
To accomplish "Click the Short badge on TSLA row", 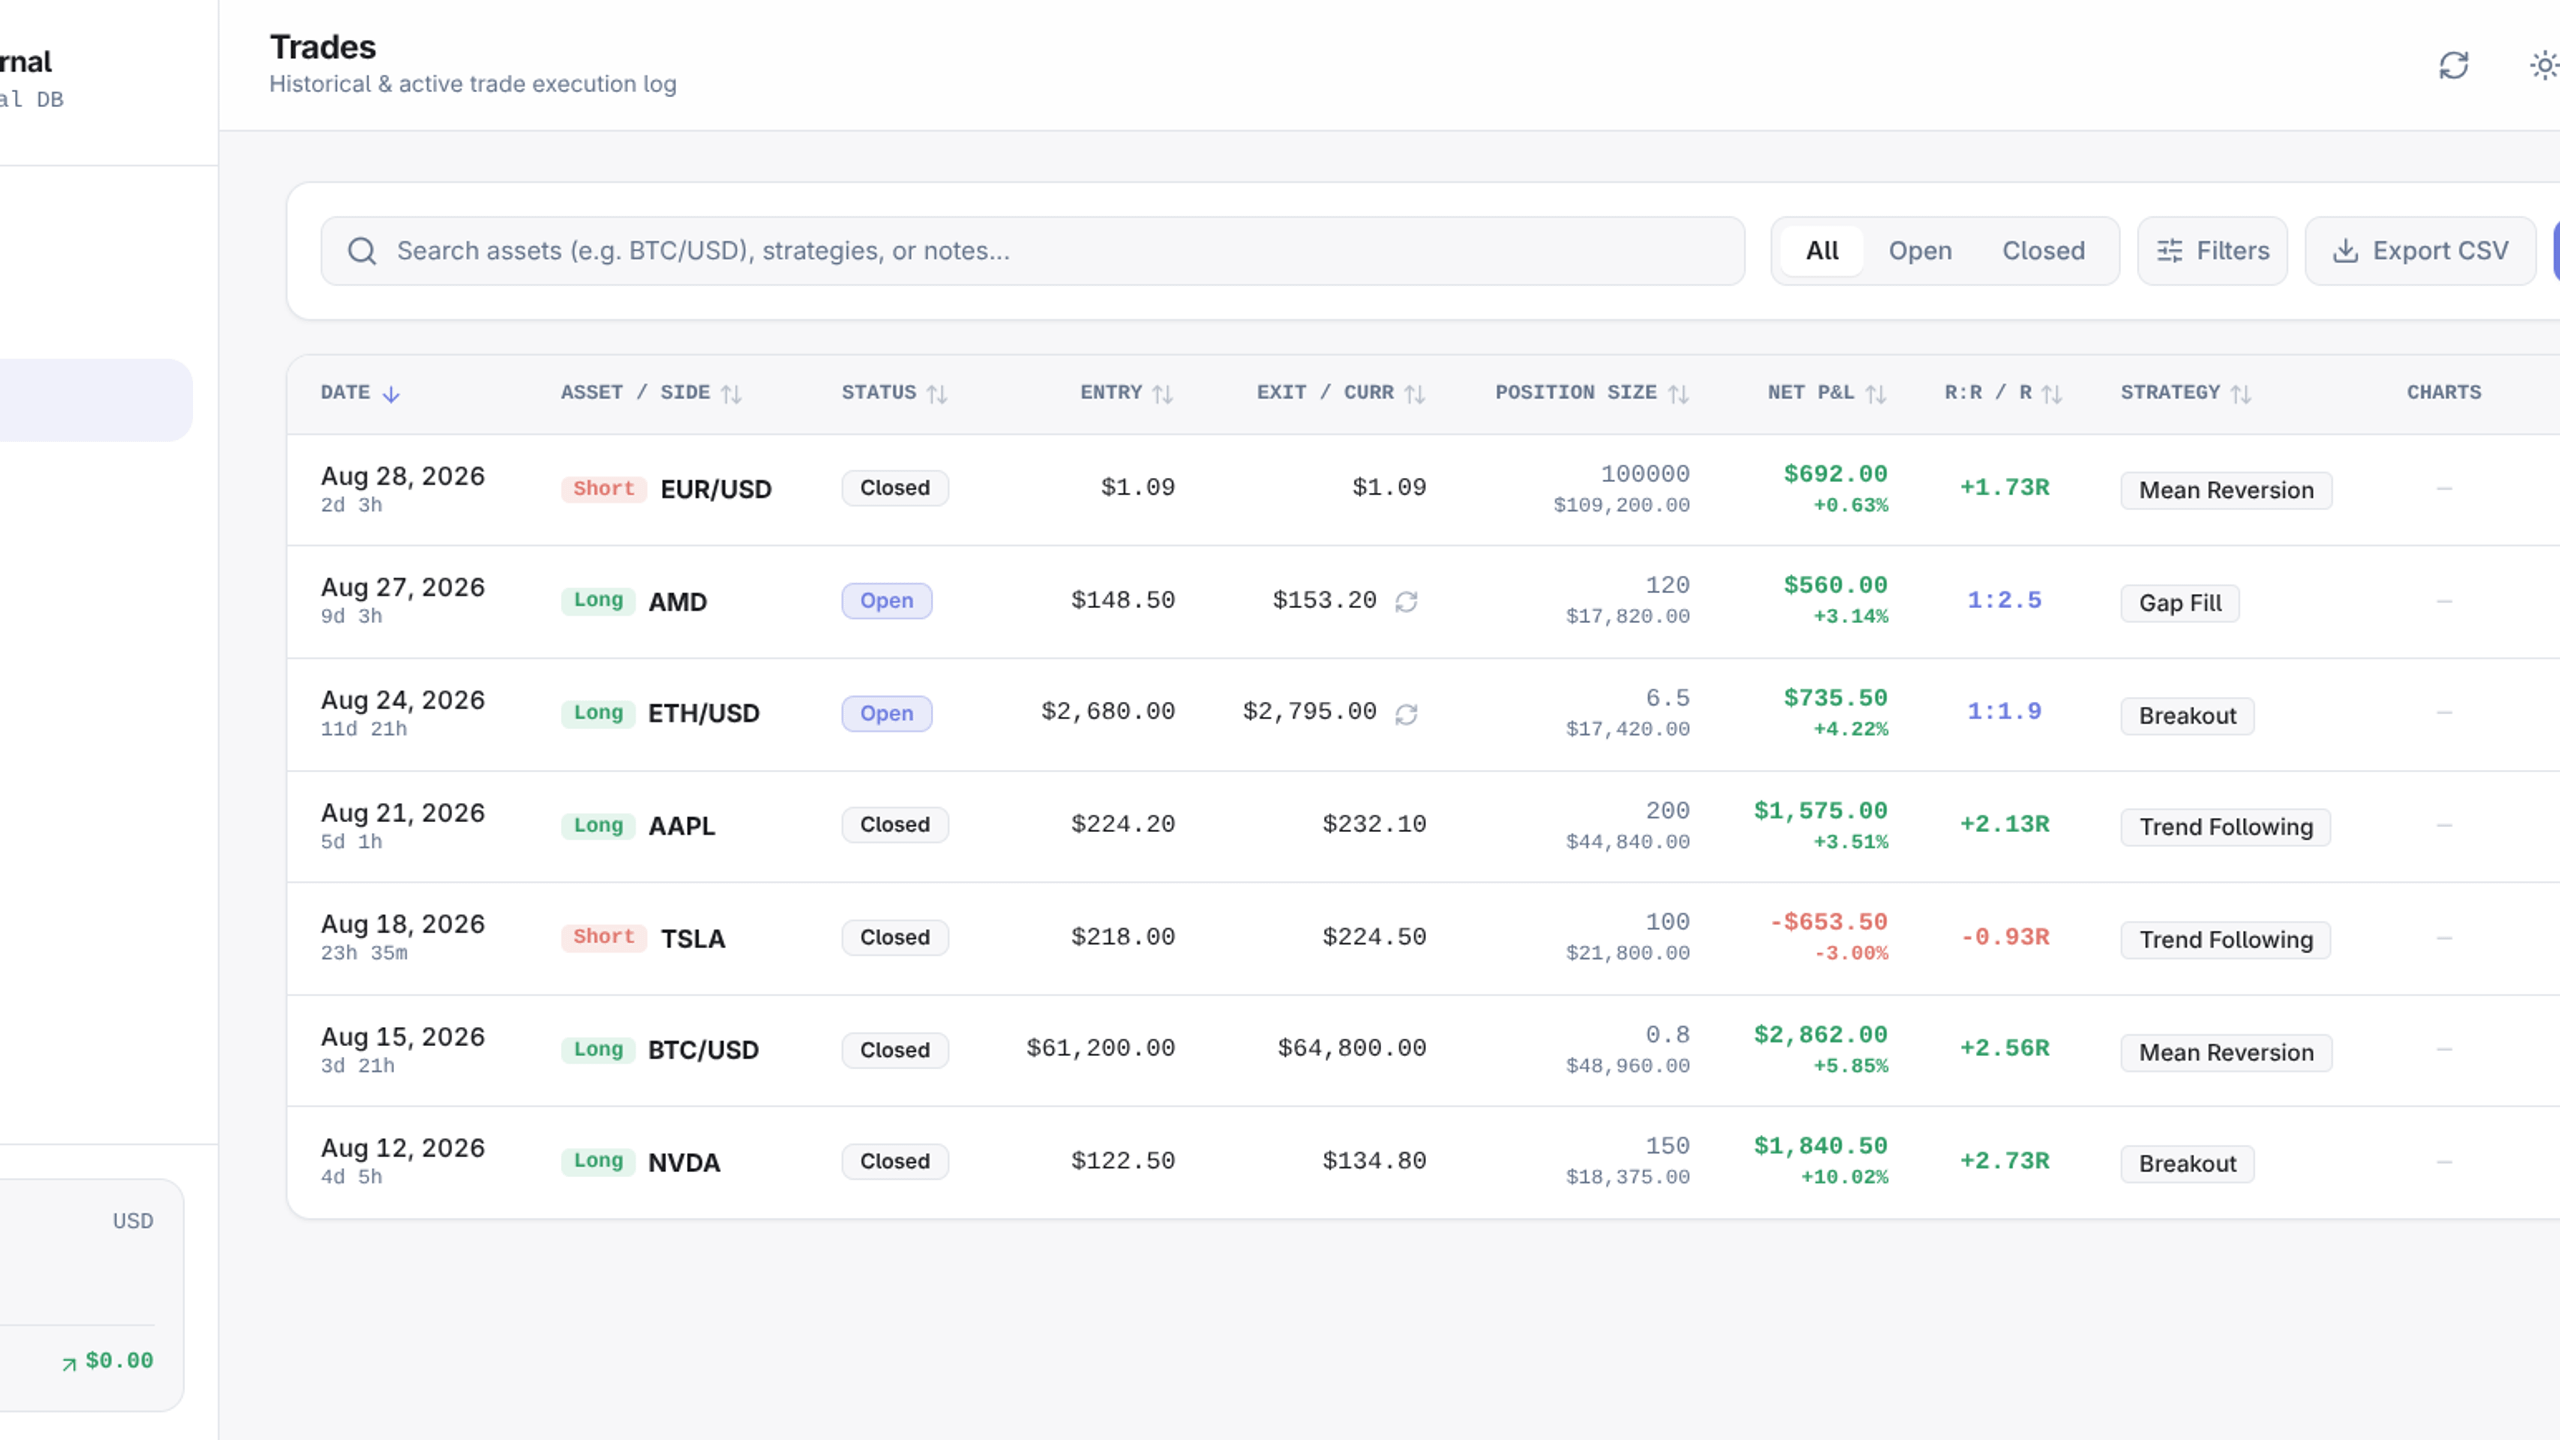I will click(x=604, y=937).
